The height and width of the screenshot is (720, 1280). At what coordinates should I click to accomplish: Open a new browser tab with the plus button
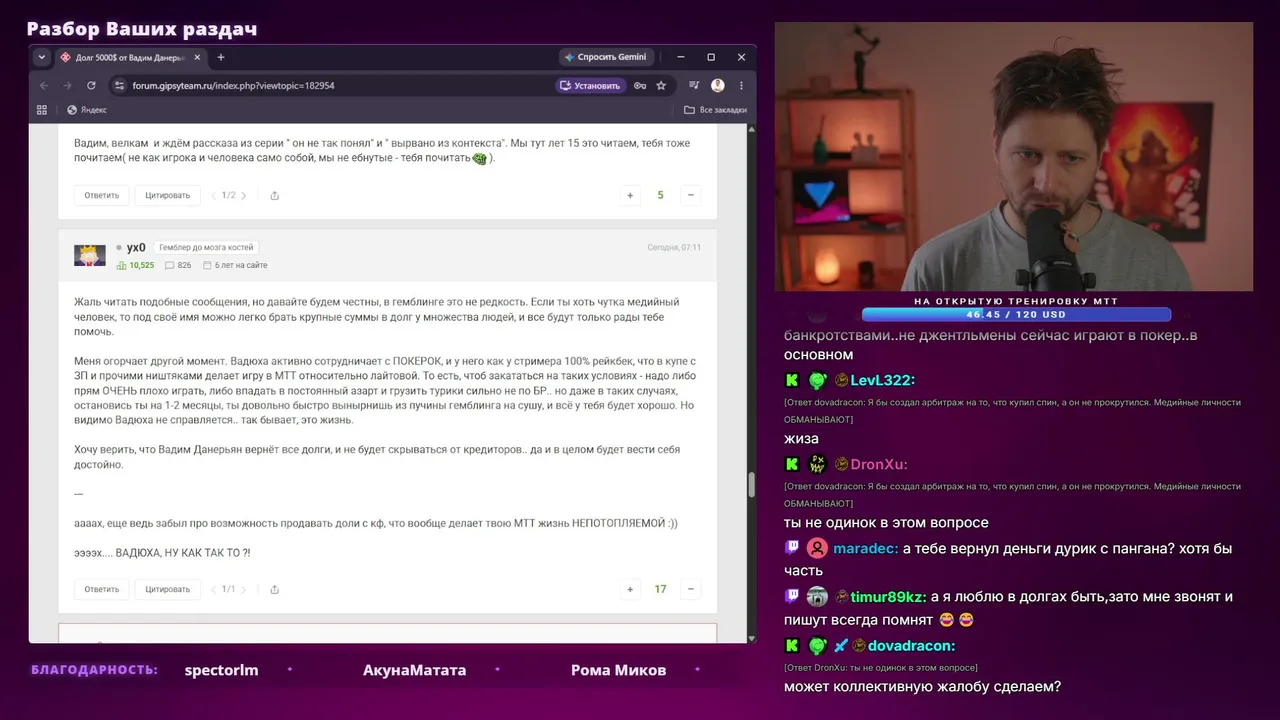pos(221,57)
